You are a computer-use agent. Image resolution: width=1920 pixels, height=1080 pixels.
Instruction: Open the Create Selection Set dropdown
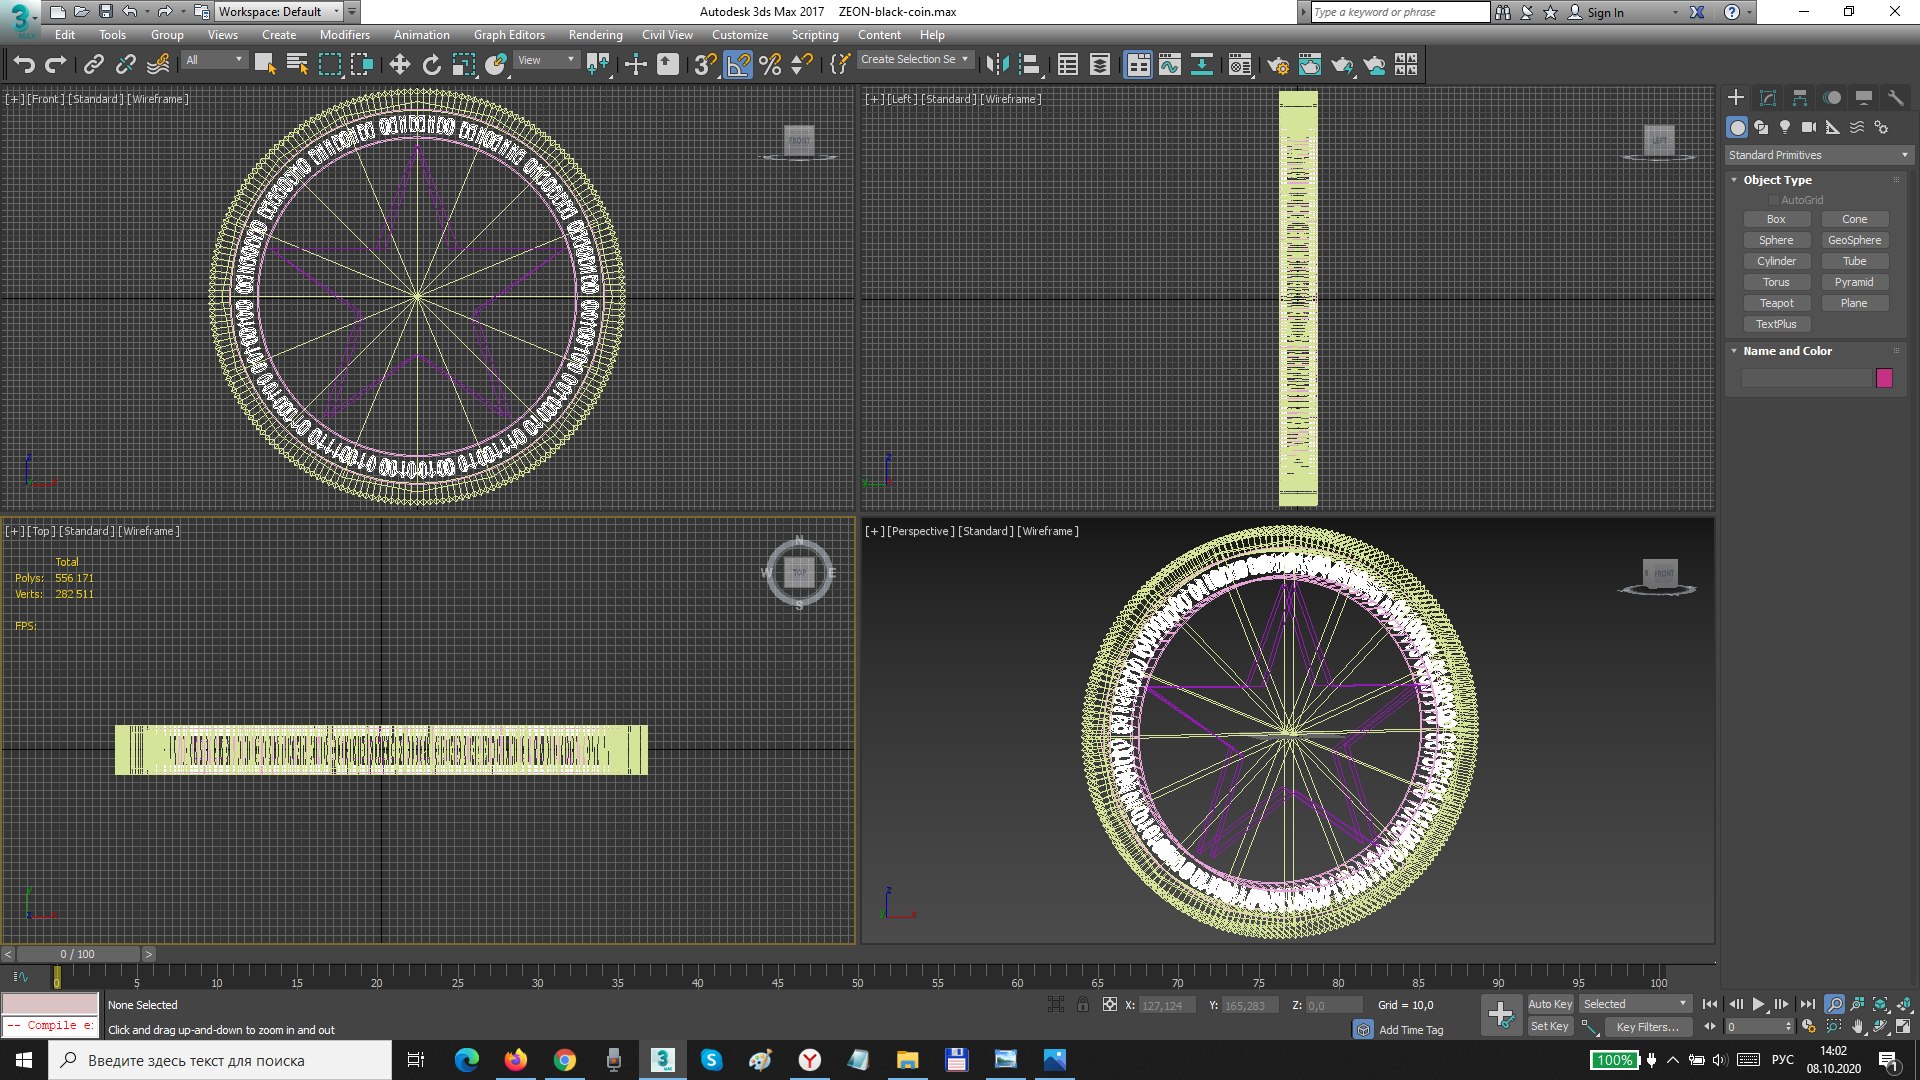click(x=915, y=59)
